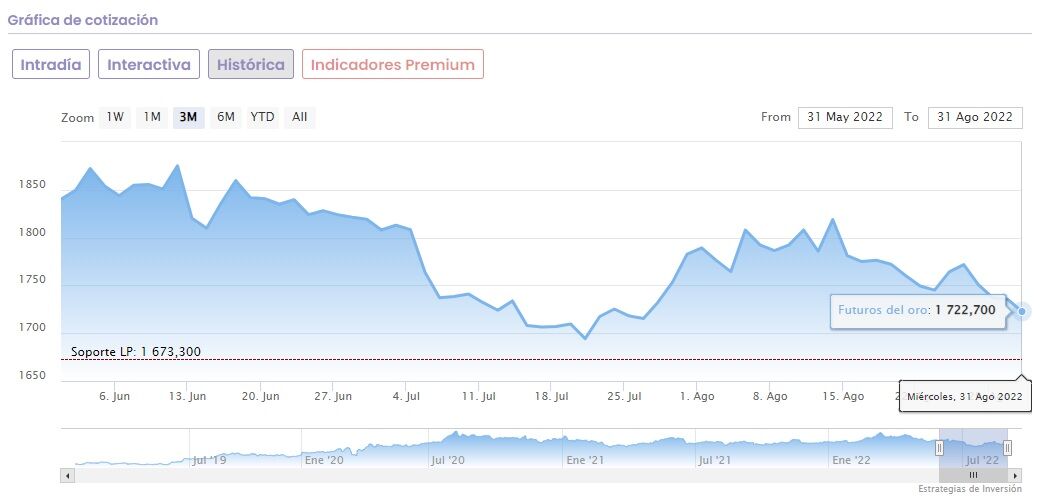
Task: Set zoom range to 1W
Action: click(115, 117)
